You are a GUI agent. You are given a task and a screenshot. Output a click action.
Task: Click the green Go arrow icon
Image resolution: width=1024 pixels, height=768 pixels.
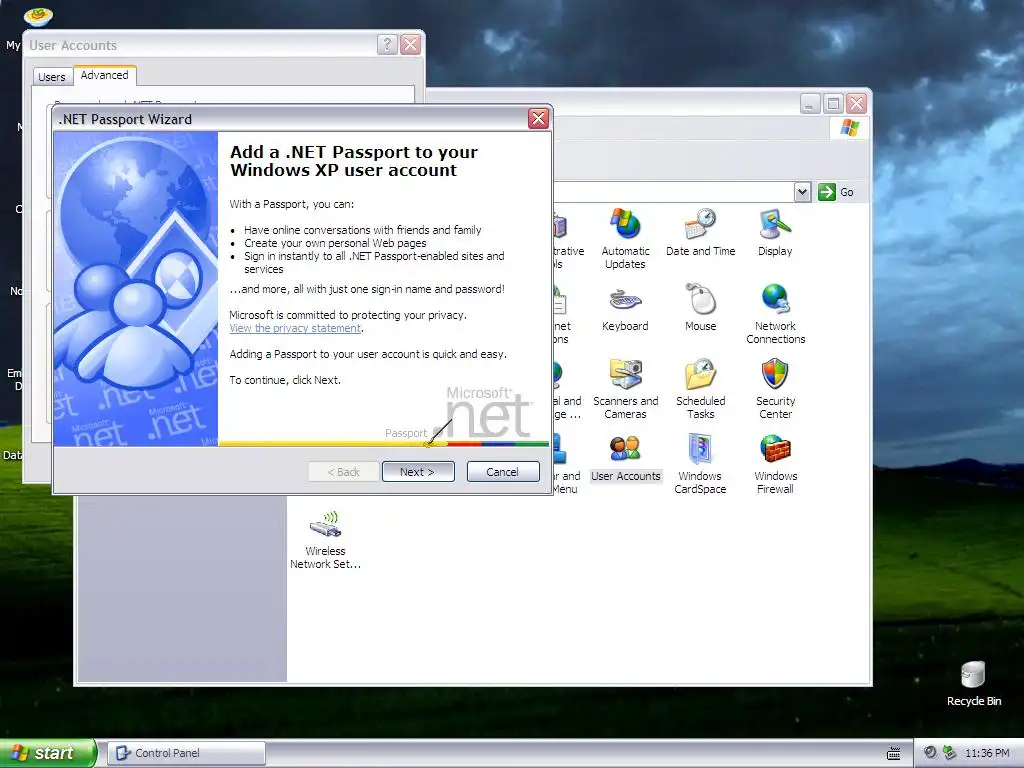click(x=827, y=192)
